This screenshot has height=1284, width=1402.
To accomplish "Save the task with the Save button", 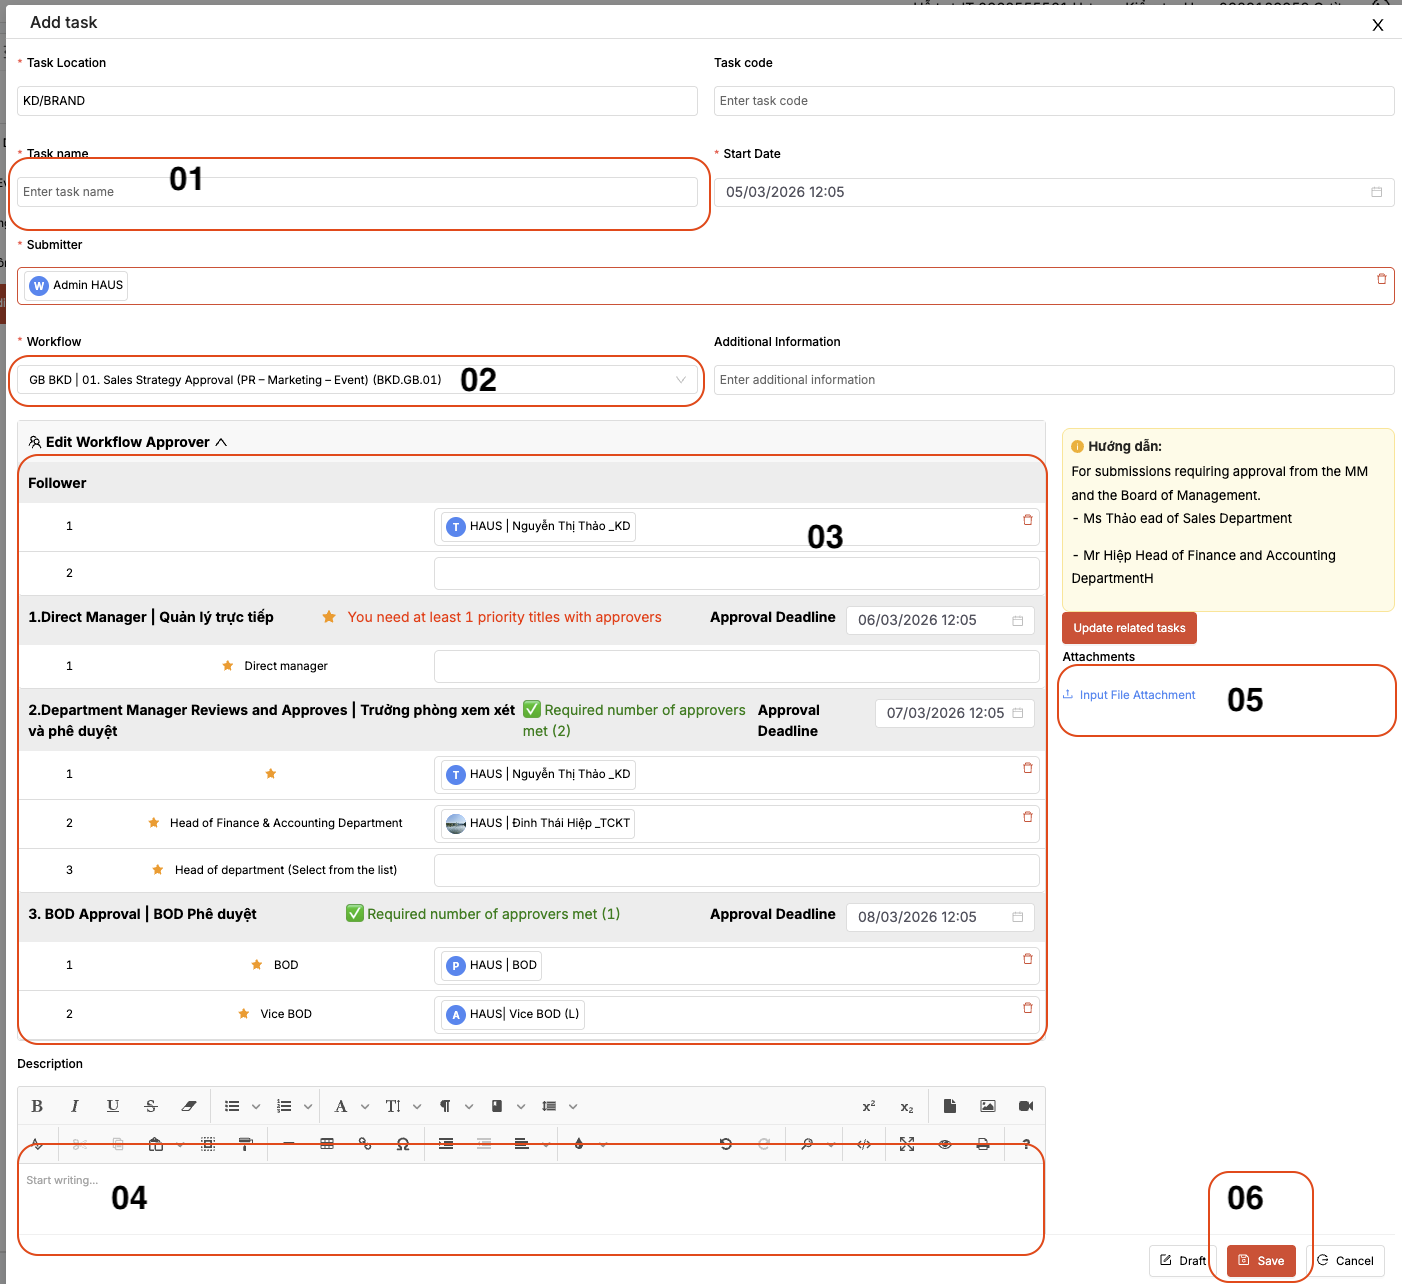I will point(1260,1261).
